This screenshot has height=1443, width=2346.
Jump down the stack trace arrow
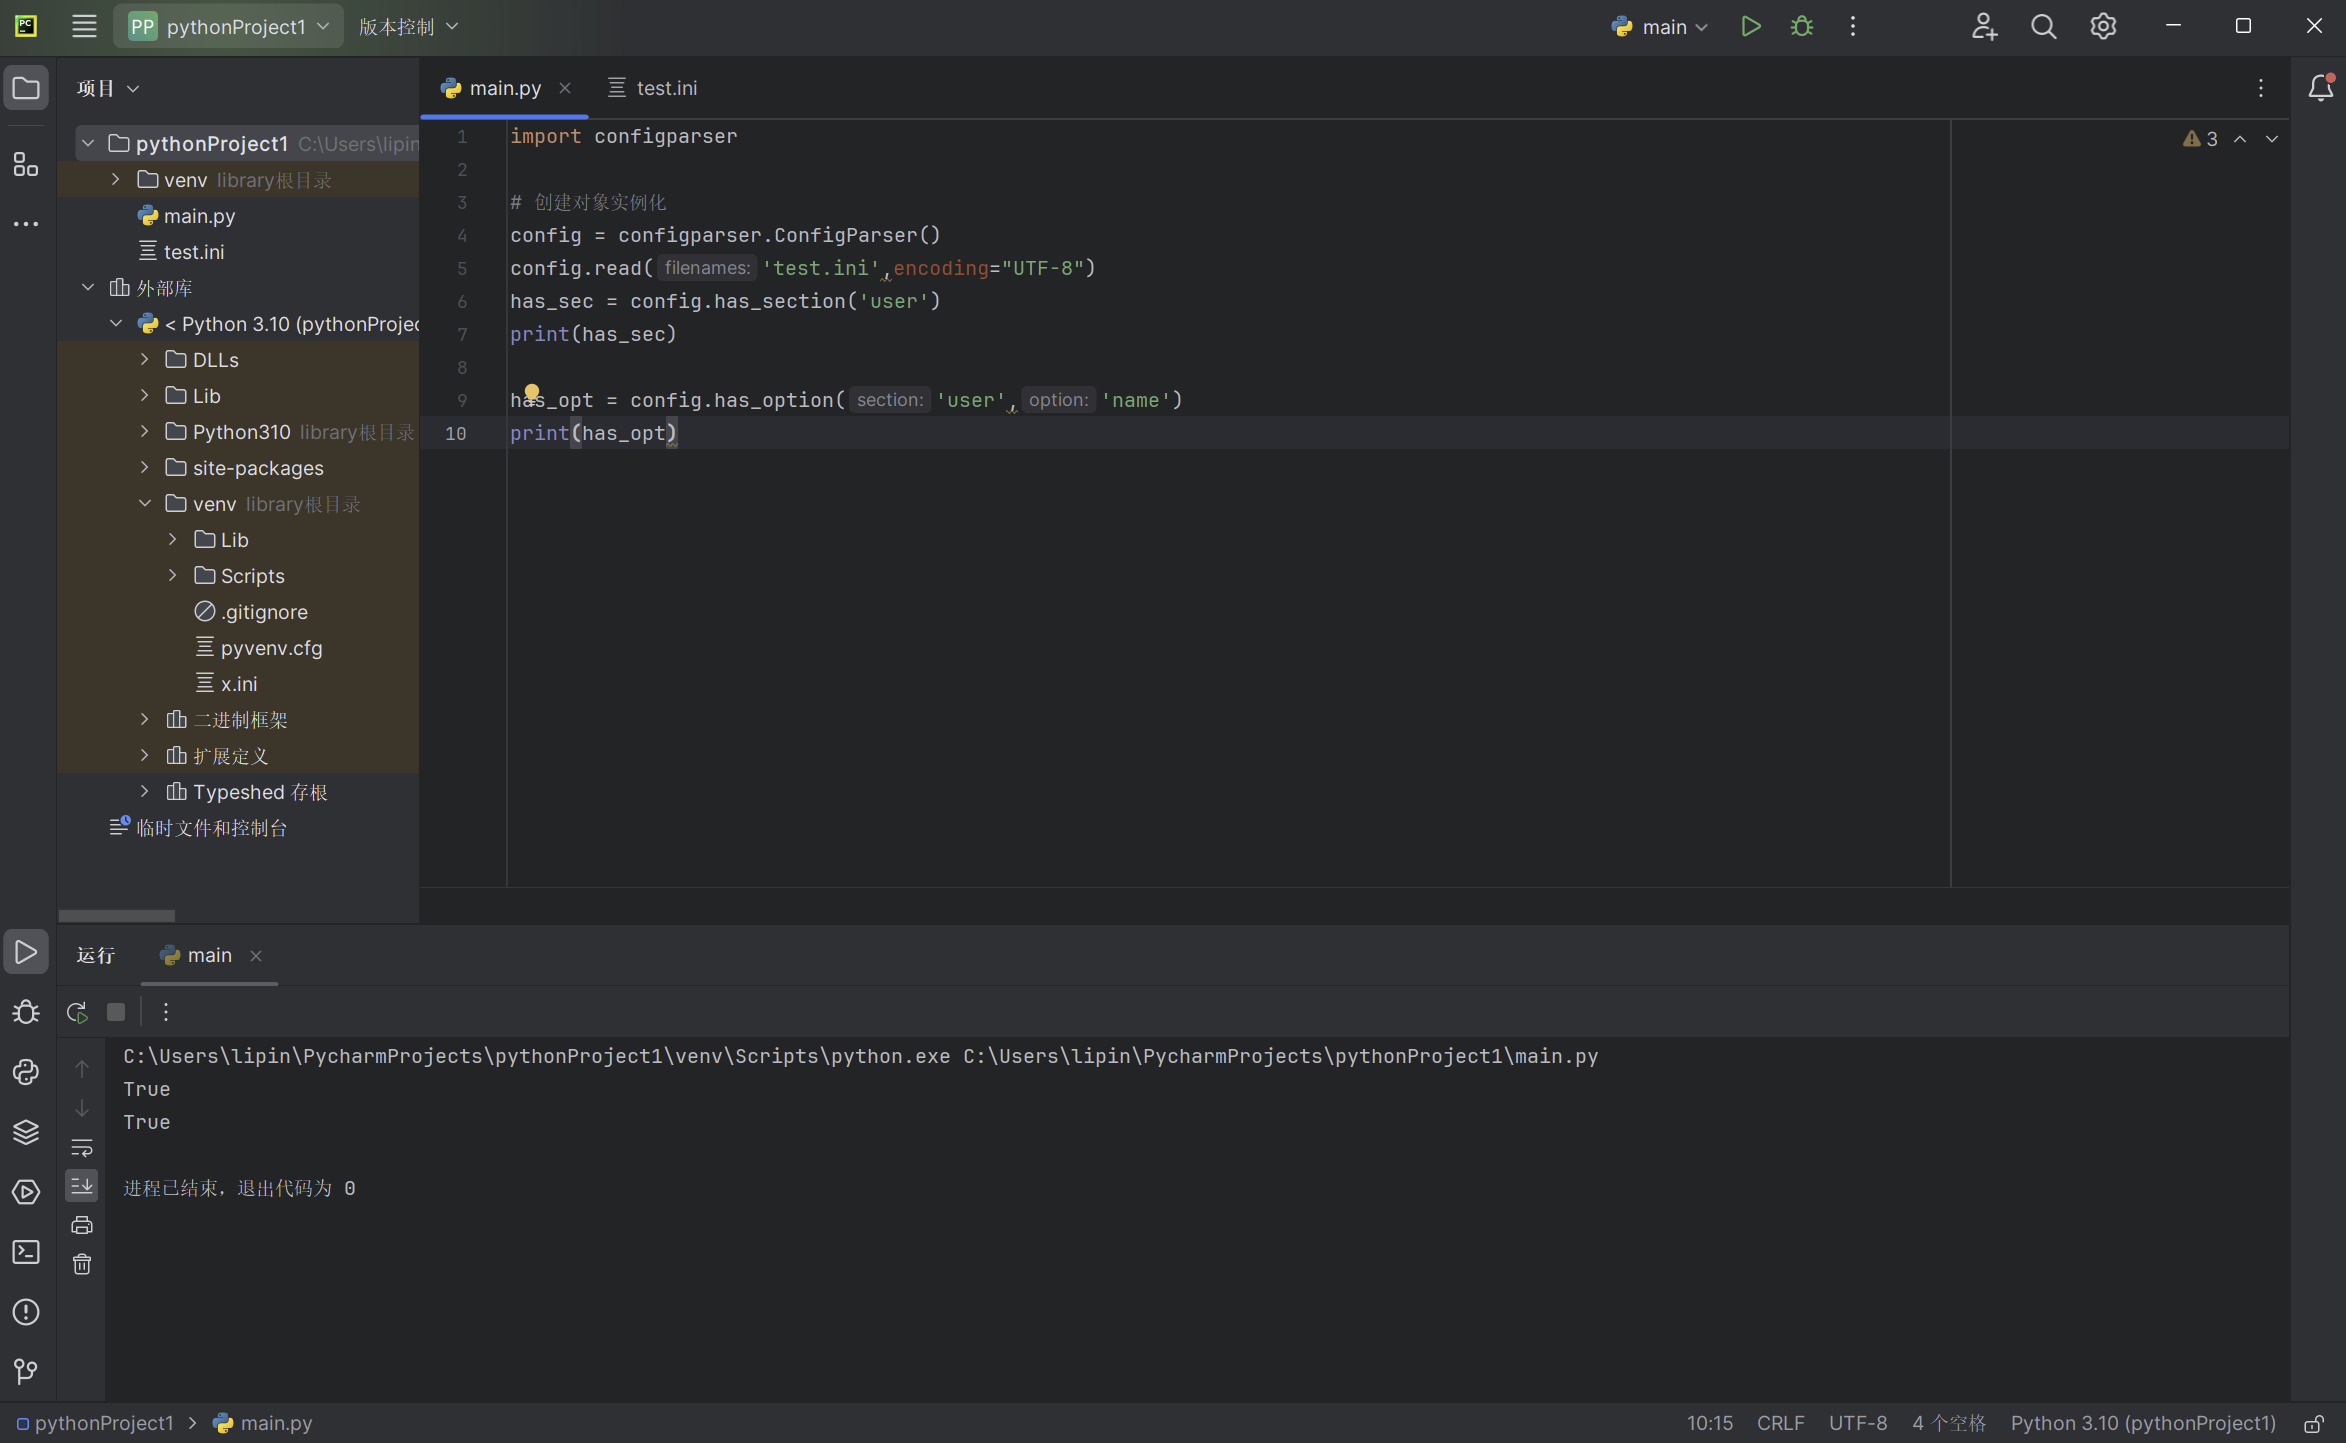(x=82, y=1108)
